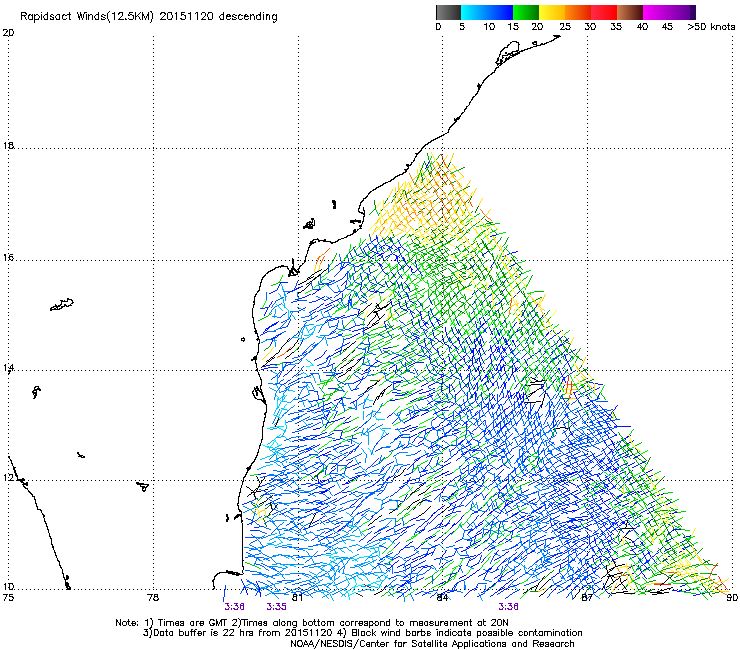Click the orange 25-30 knots legend segment
Viewport: 740px width, 650px height.
(x=578, y=12)
